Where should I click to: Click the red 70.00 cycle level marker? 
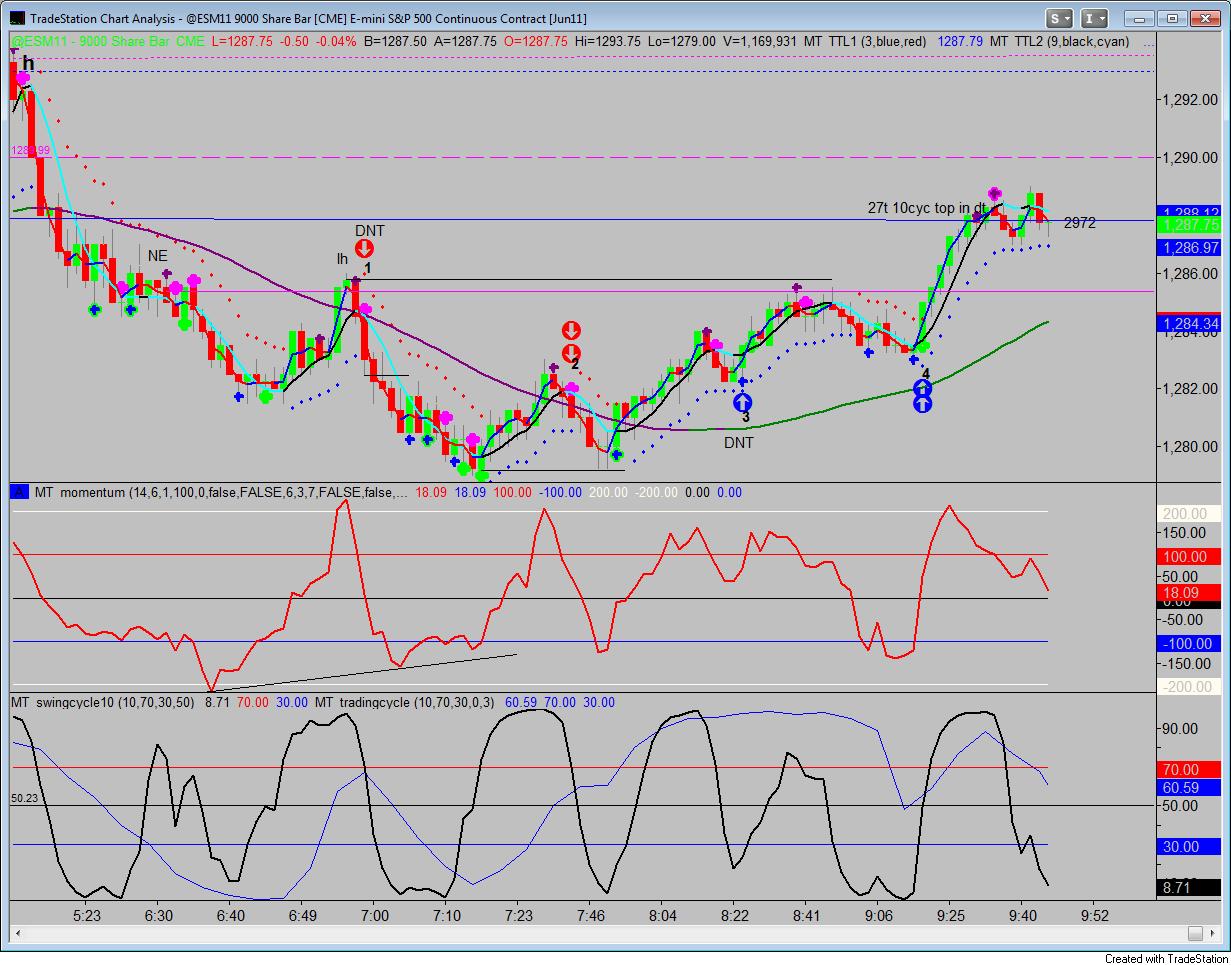[x=1188, y=769]
